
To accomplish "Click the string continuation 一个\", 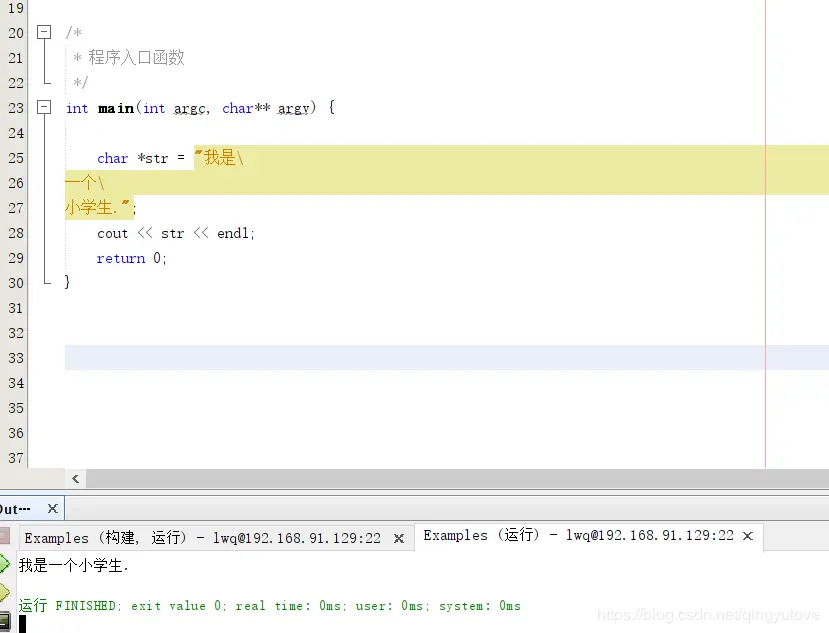I will pyautogui.click(x=85, y=183).
